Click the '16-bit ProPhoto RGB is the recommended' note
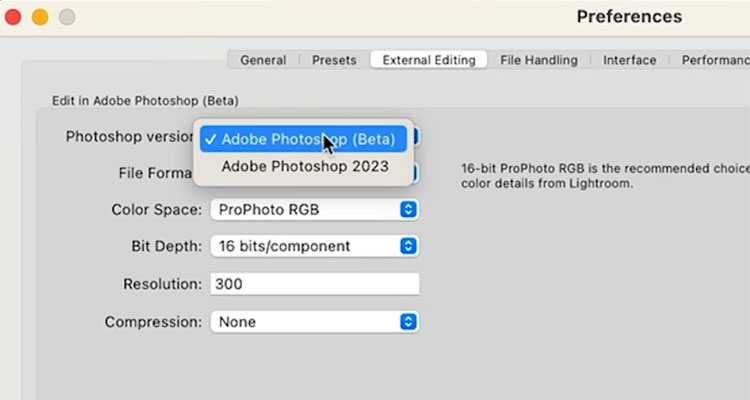Viewport: 750px width, 400px height. [x=605, y=176]
